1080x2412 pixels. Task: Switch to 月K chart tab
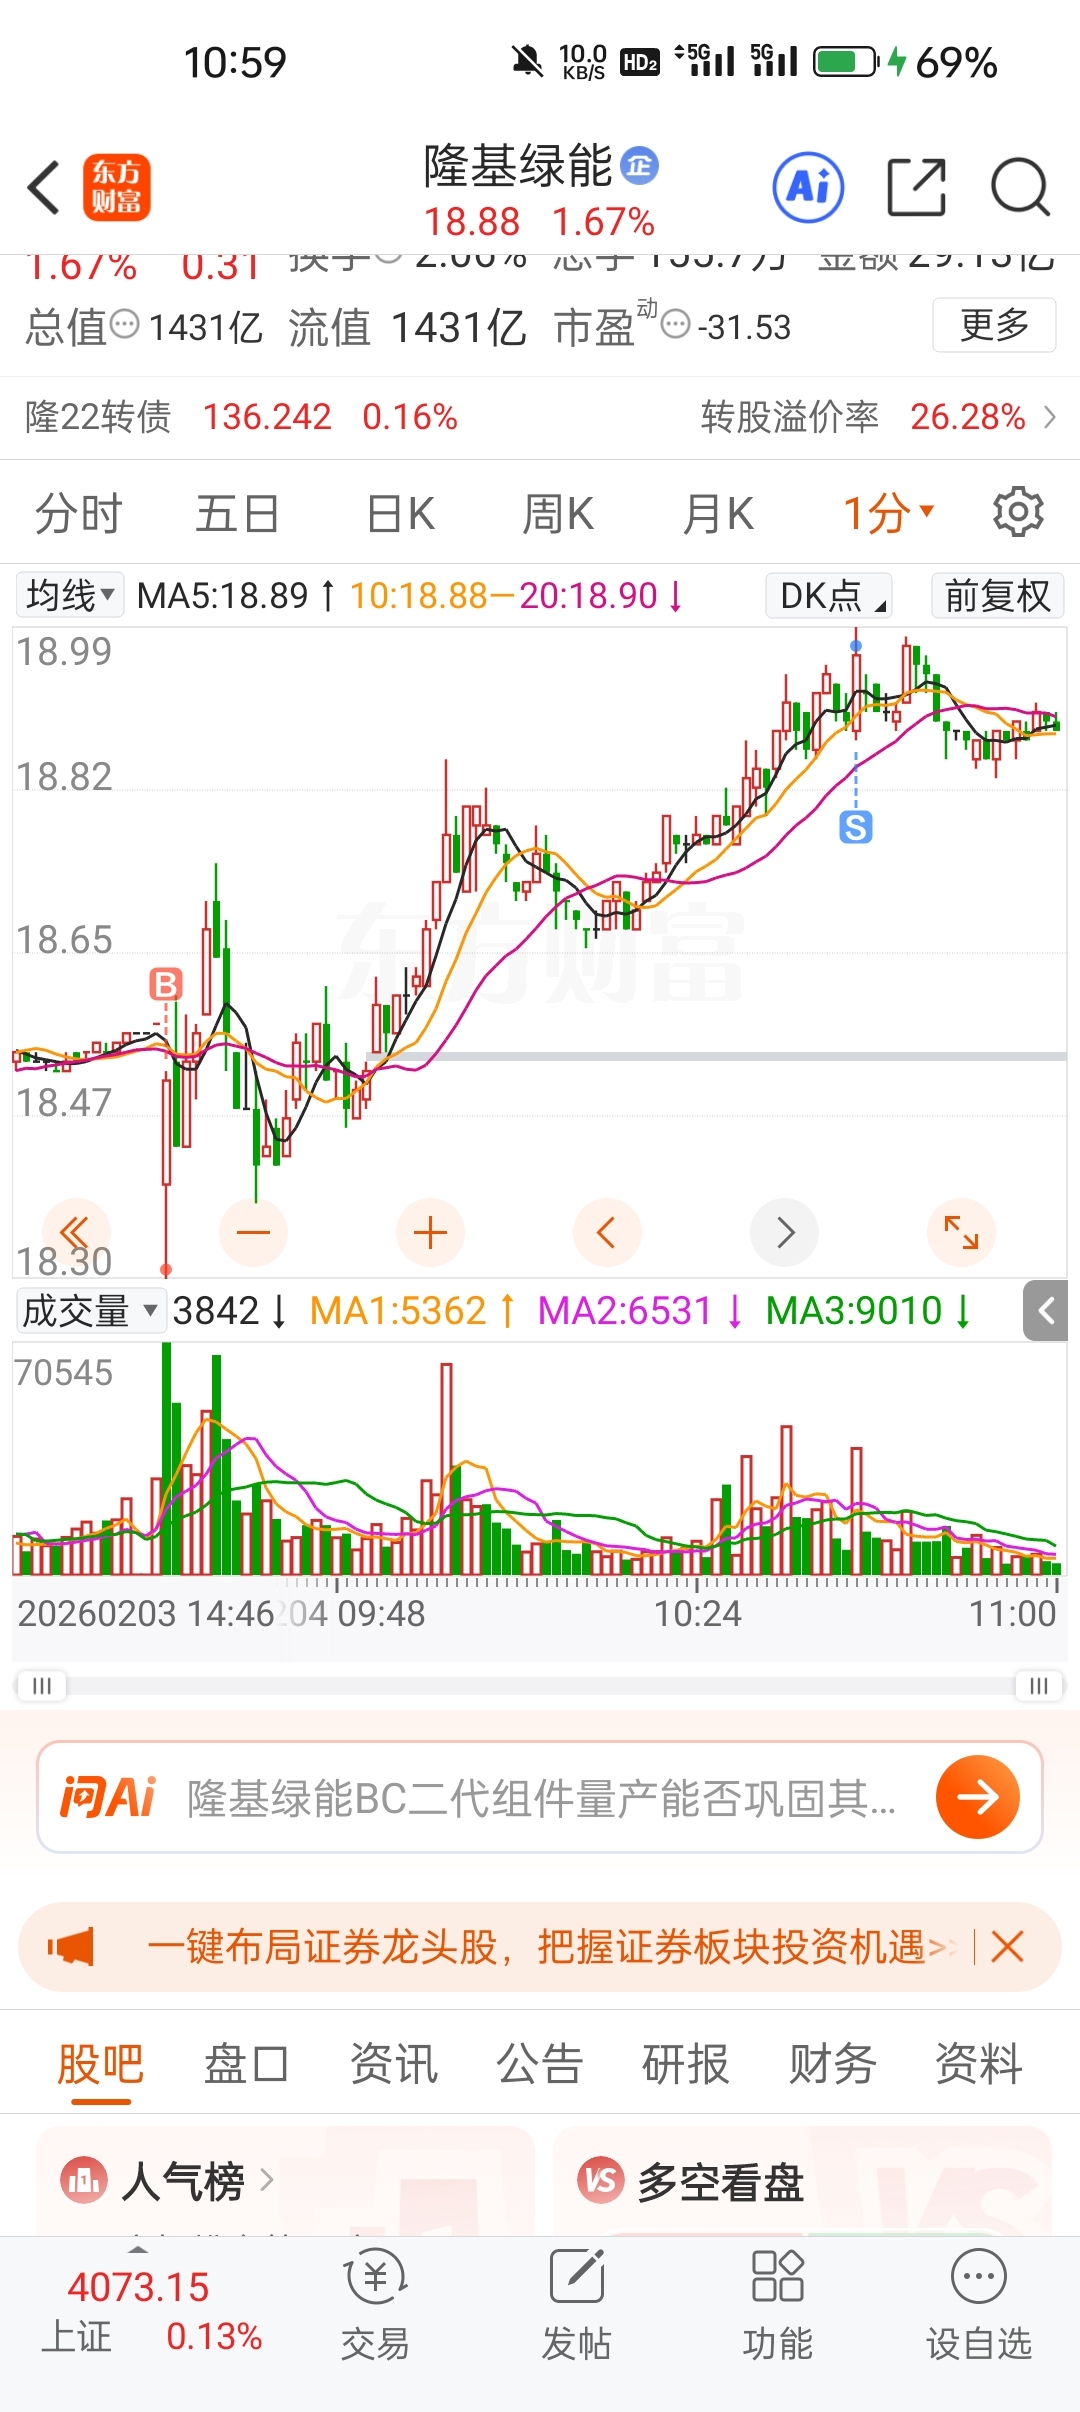point(718,513)
